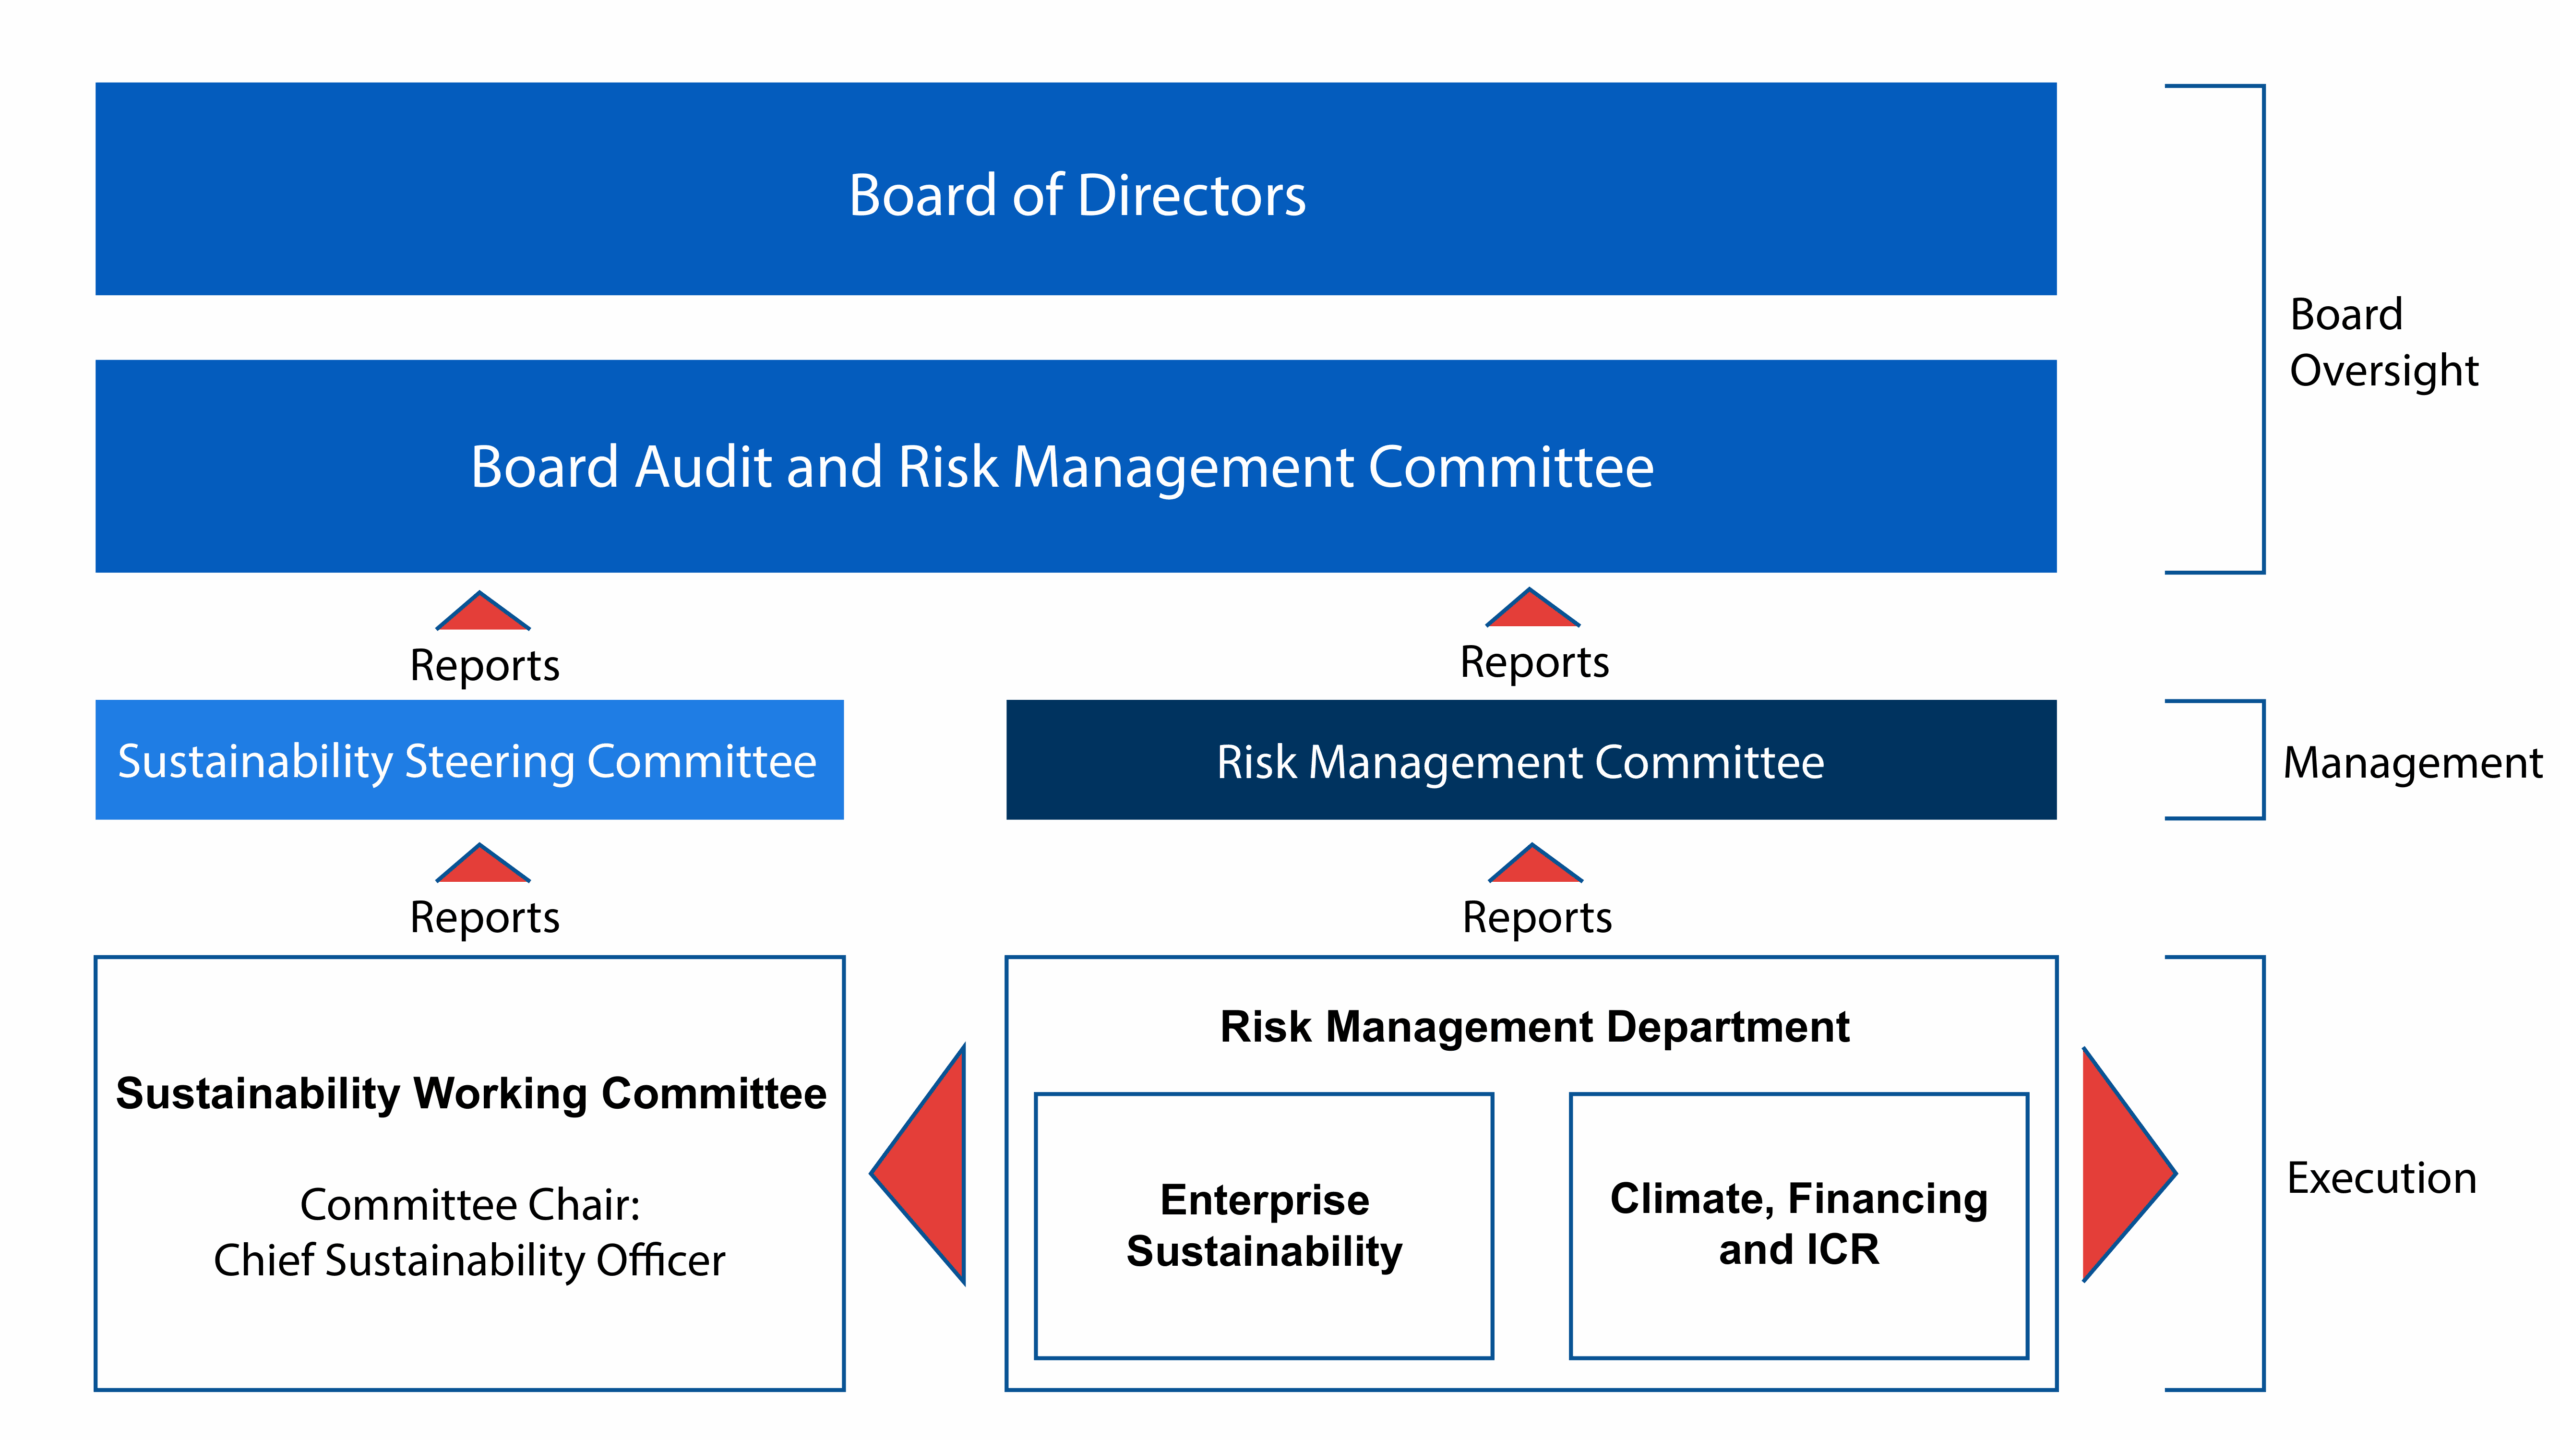Viewport: 2560px width, 1440px height.
Task: Select the Management label
Action: 2410,762
